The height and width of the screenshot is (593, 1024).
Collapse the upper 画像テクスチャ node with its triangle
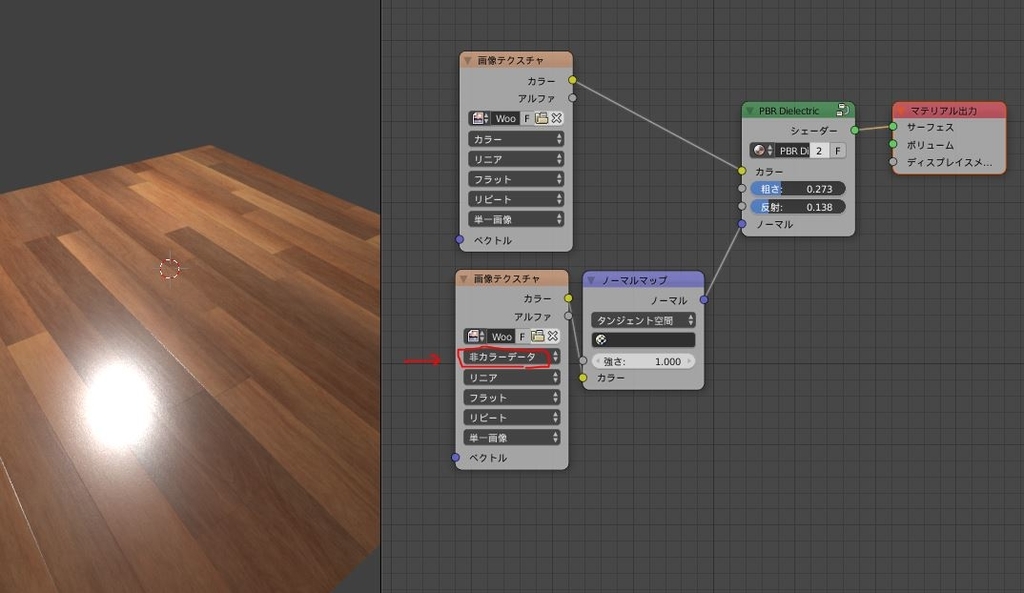[x=467, y=60]
